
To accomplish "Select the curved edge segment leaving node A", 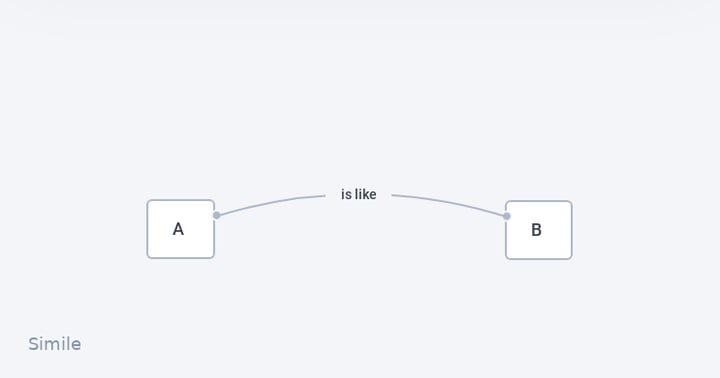I will 271,203.
